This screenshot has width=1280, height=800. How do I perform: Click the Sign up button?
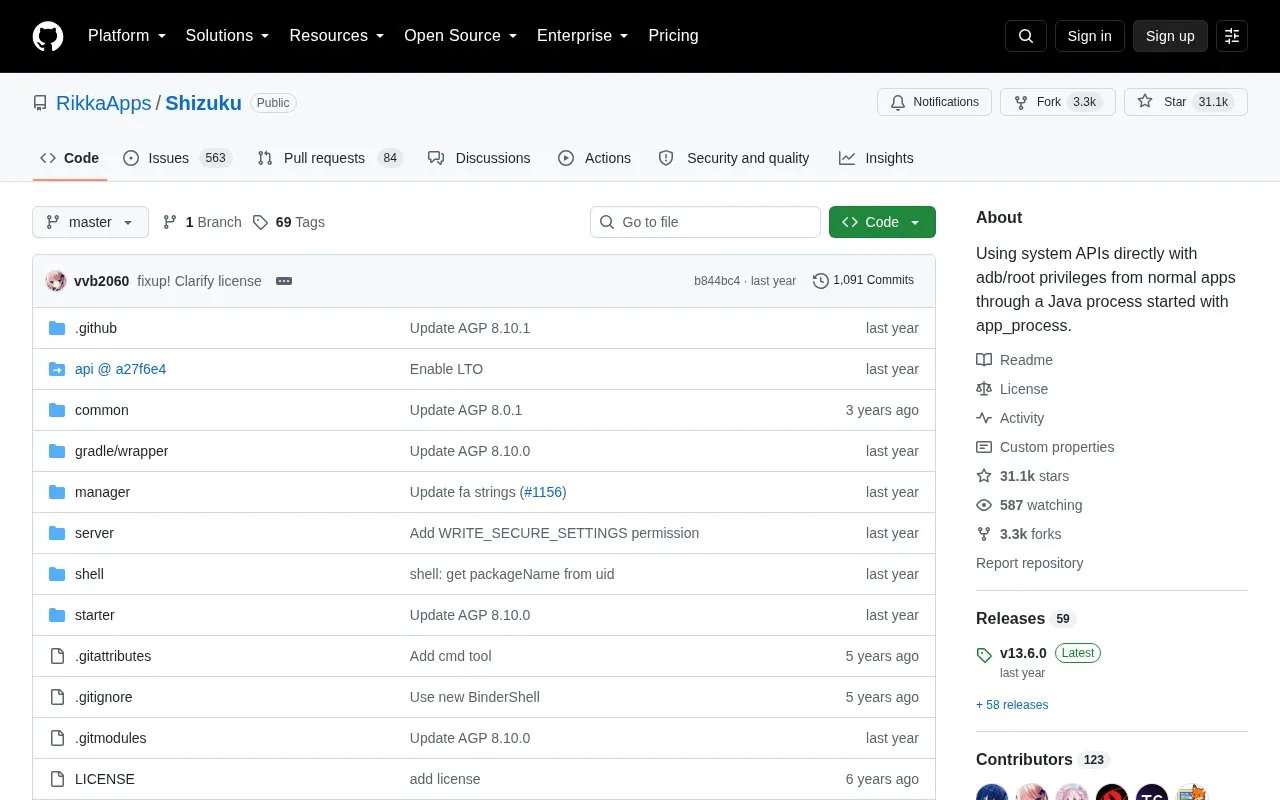(x=1170, y=36)
